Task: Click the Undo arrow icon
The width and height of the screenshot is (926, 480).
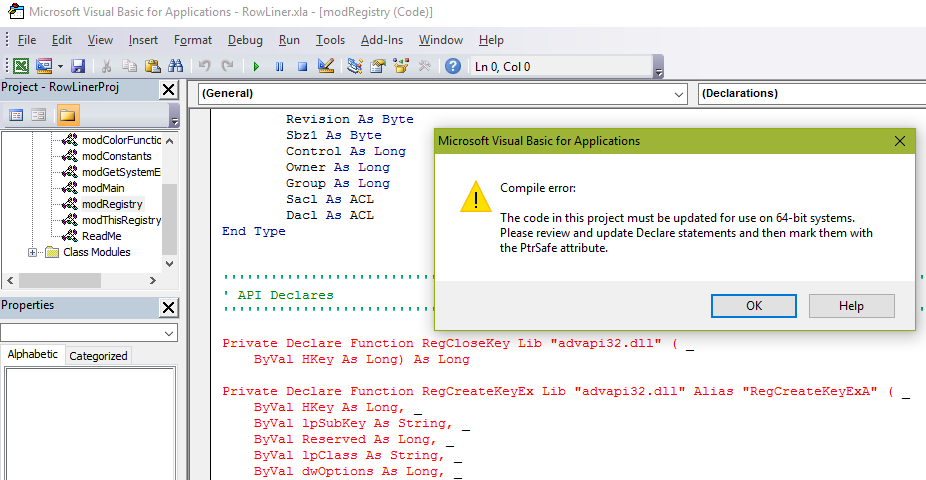Action: click(x=204, y=66)
